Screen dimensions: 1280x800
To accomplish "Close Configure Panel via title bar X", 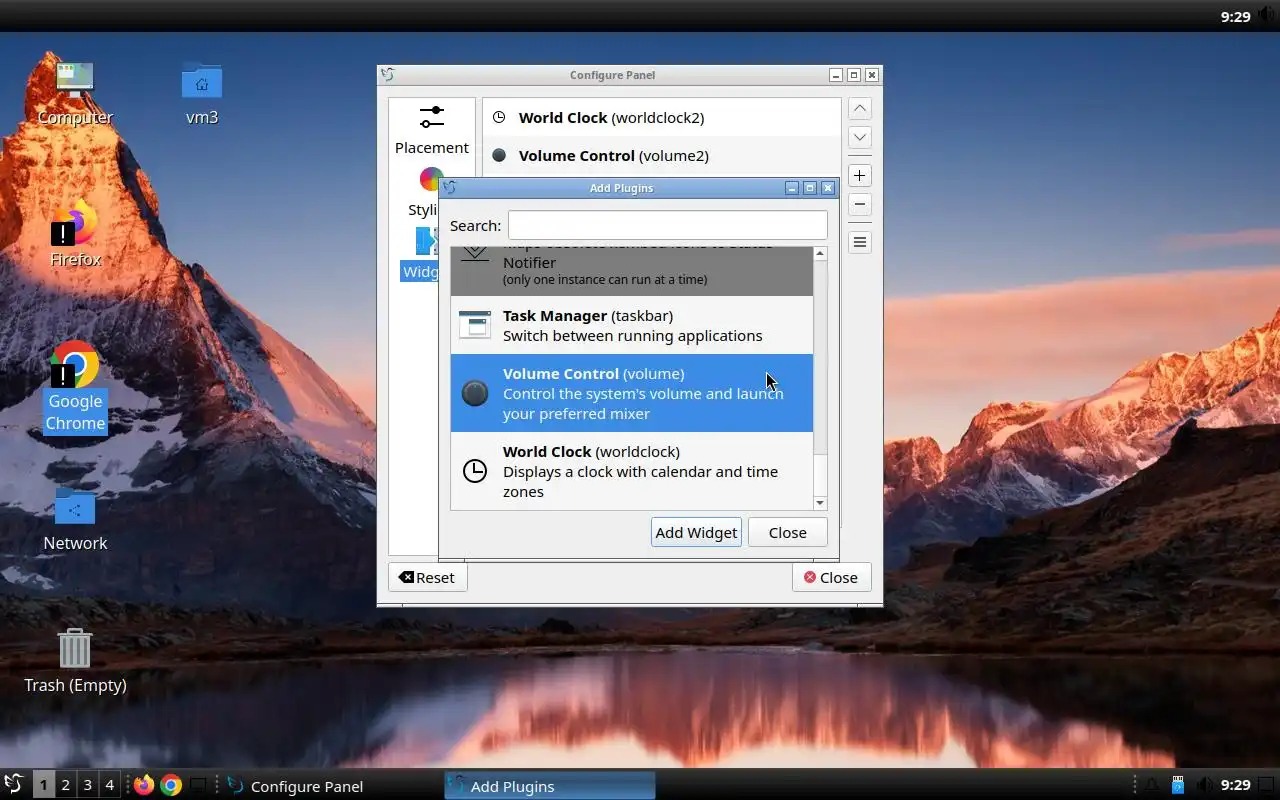I will [872, 75].
